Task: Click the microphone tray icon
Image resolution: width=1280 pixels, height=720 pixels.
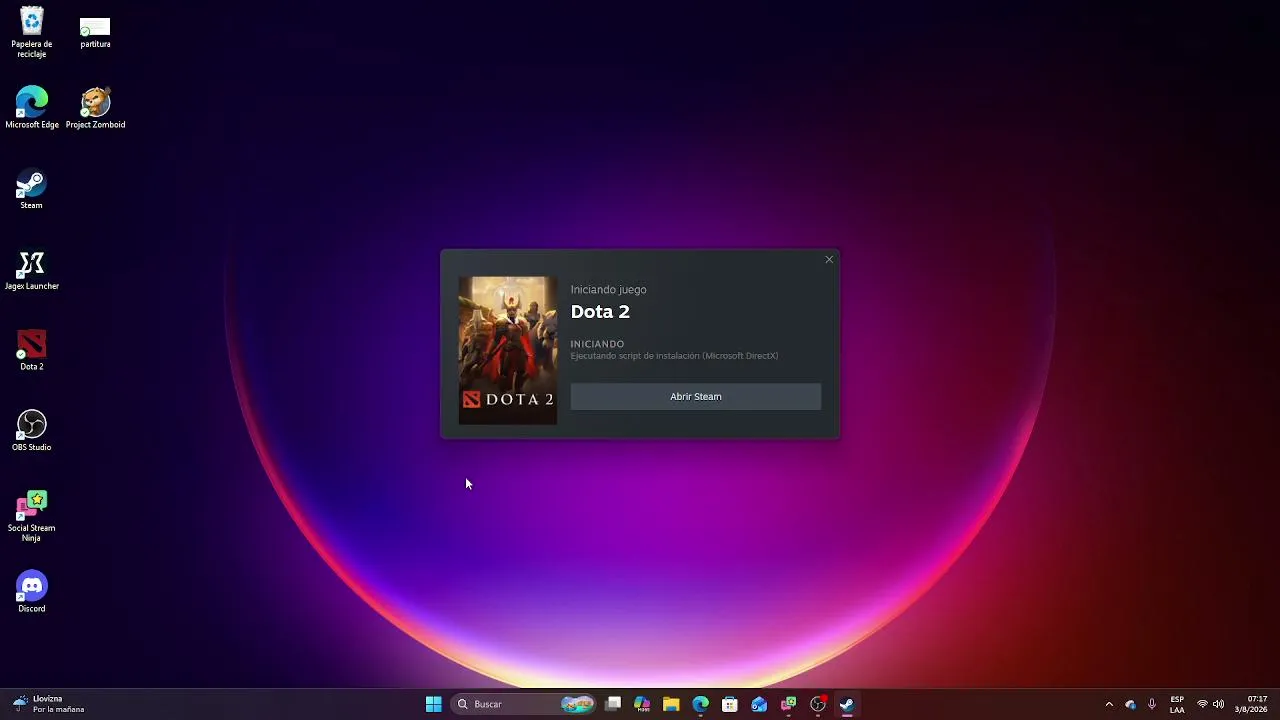Action: 1152,704
